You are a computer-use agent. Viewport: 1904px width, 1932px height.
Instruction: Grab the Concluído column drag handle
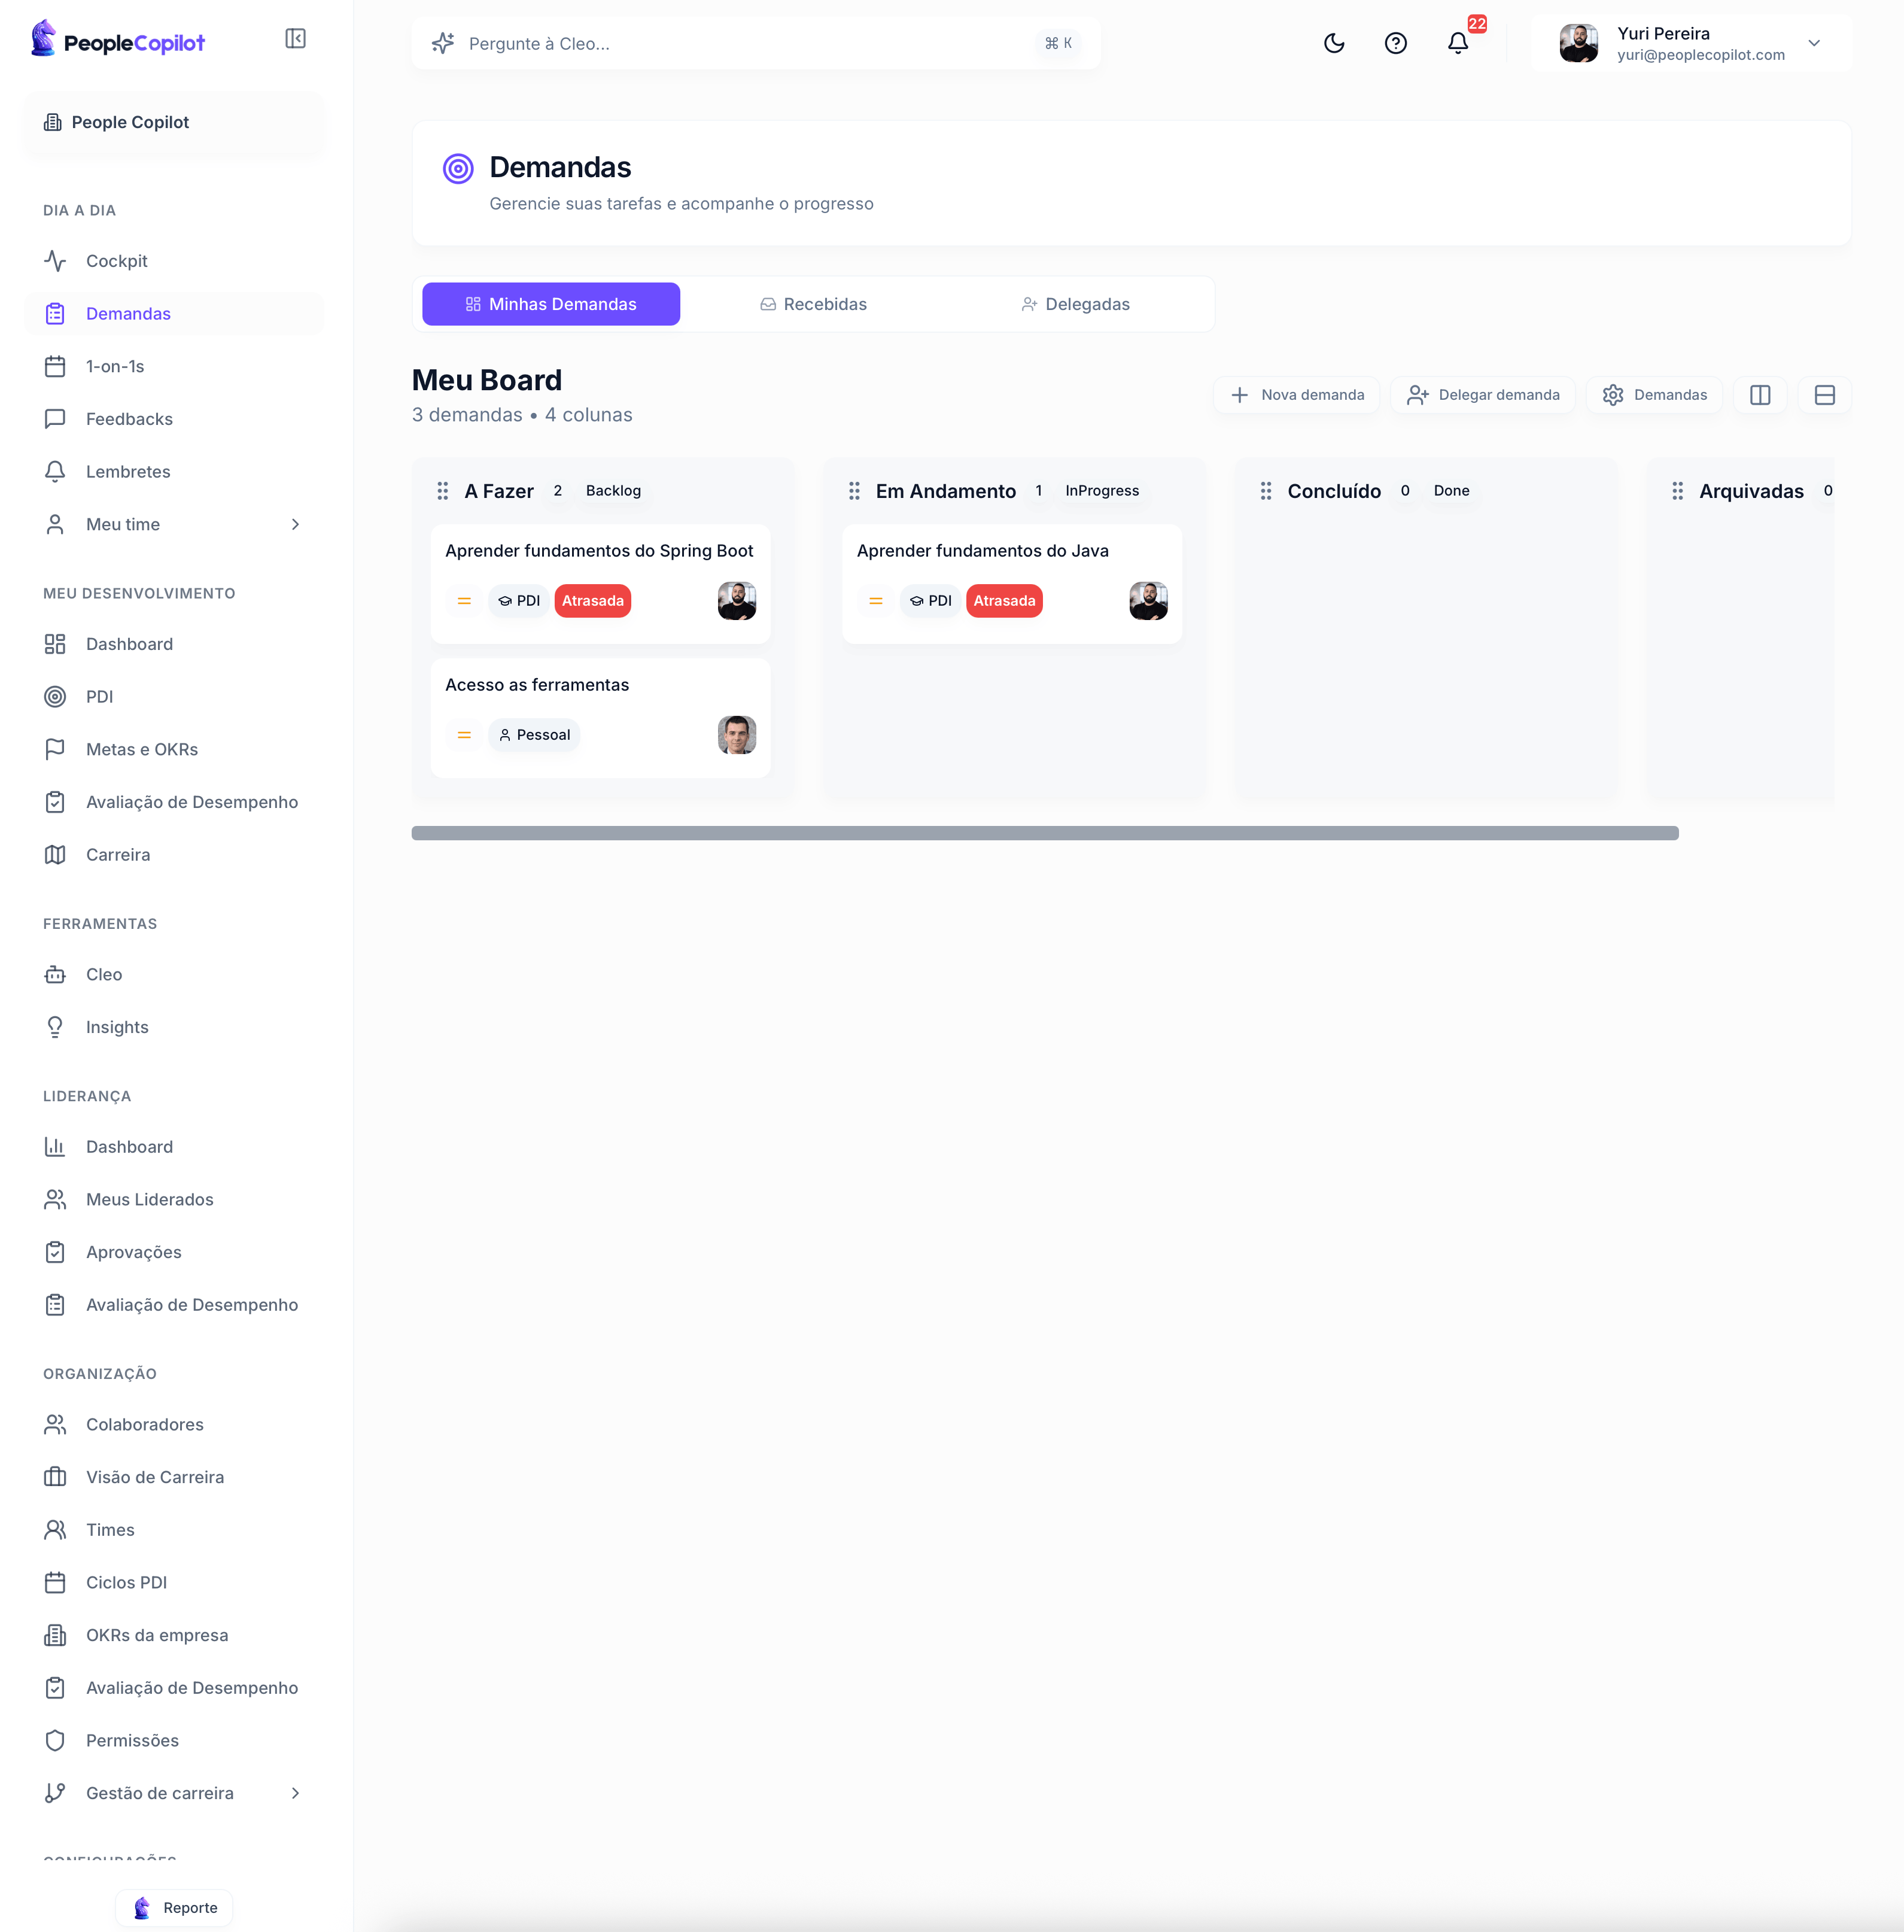coord(1266,491)
